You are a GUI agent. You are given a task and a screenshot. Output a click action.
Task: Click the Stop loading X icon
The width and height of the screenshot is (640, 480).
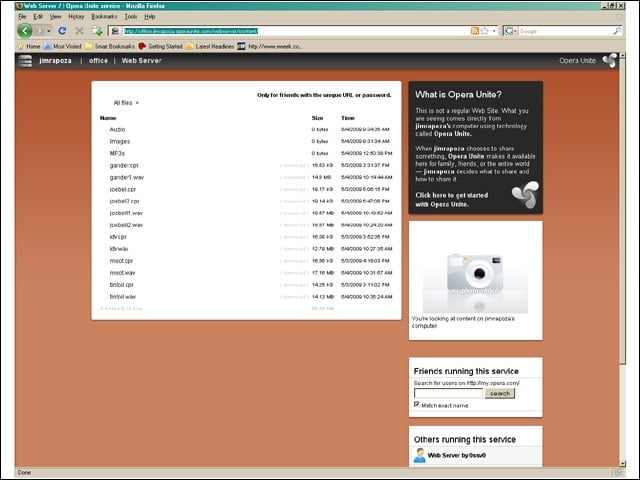(80, 31)
